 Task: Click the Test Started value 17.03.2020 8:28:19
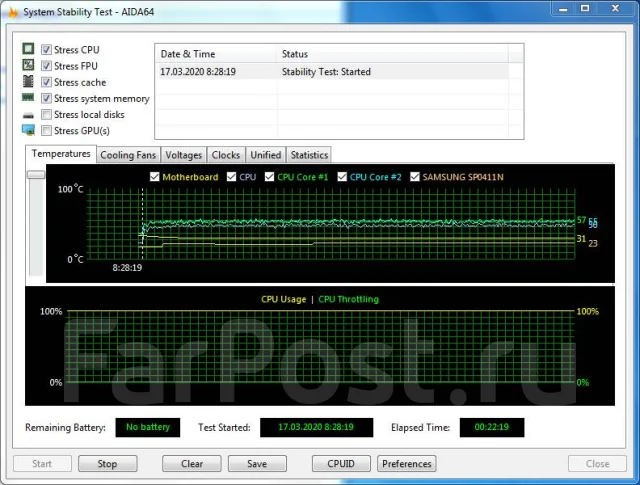316,427
